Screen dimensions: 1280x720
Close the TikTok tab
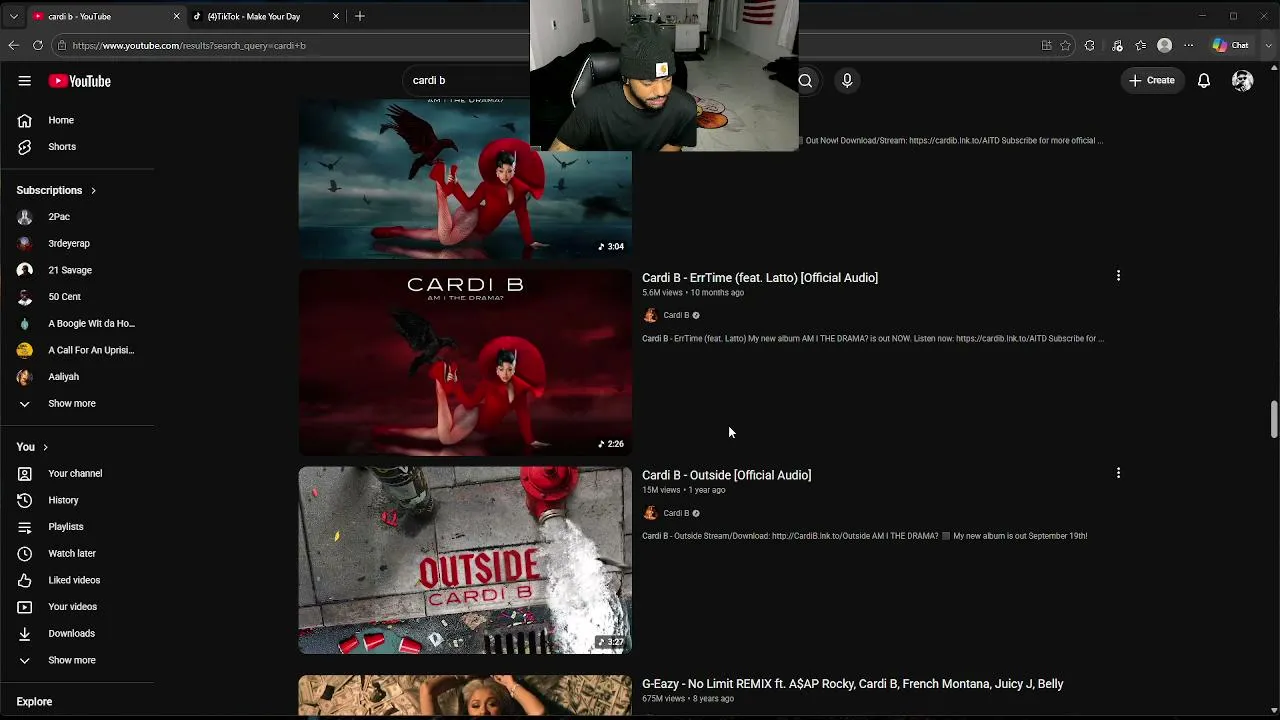click(336, 16)
